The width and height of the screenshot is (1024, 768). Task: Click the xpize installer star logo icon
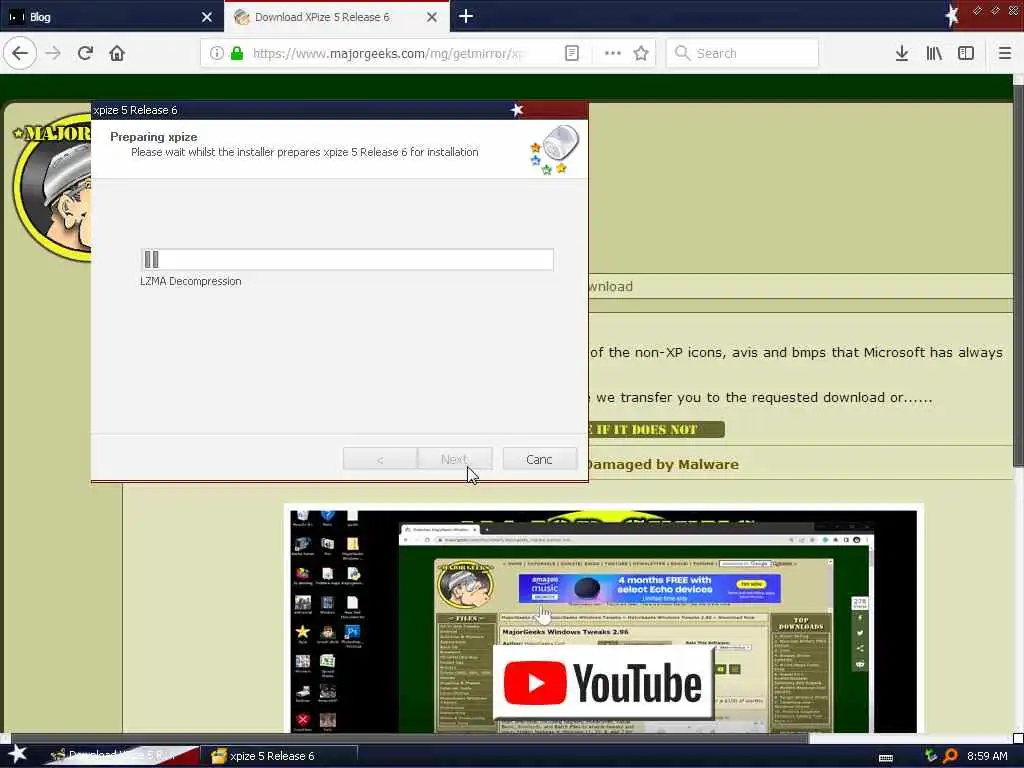554,149
